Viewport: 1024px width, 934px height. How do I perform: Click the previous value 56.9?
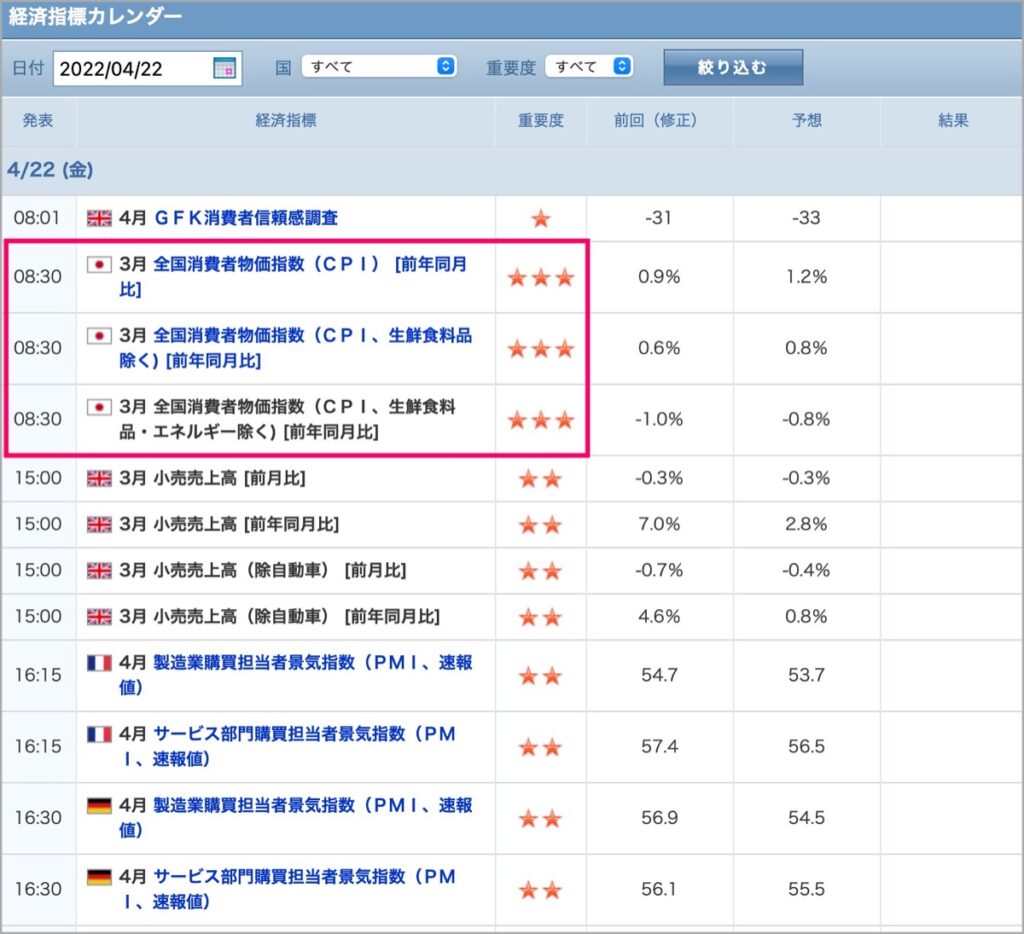(x=660, y=817)
